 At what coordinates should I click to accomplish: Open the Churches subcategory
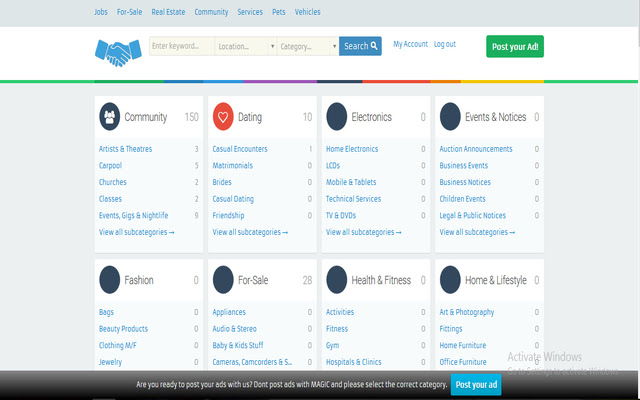(113, 182)
